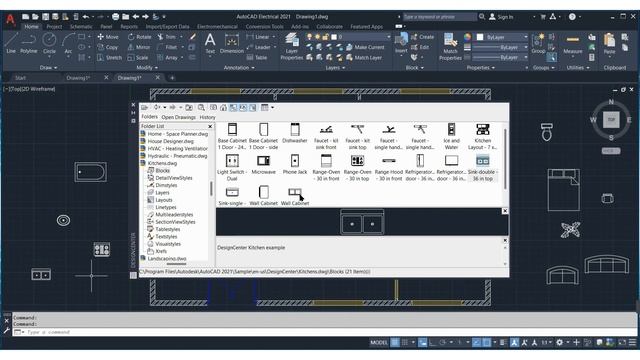Select Layers in the folder tree

(162, 193)
